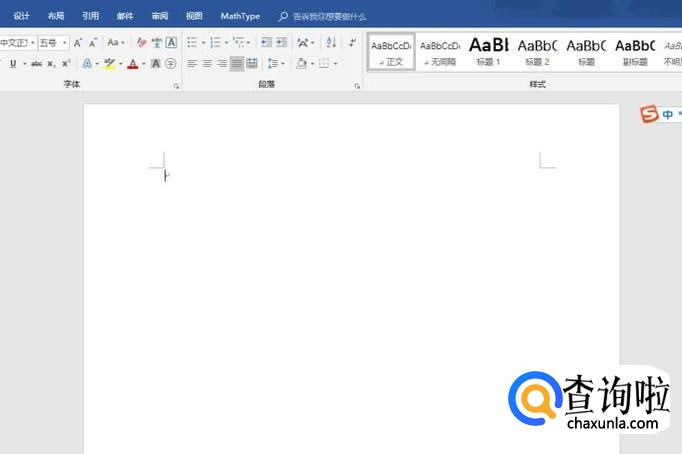The width and height of the screenshot is (682, 454).
Task: Toggle subscript formatting
Action: pos(51,64)
